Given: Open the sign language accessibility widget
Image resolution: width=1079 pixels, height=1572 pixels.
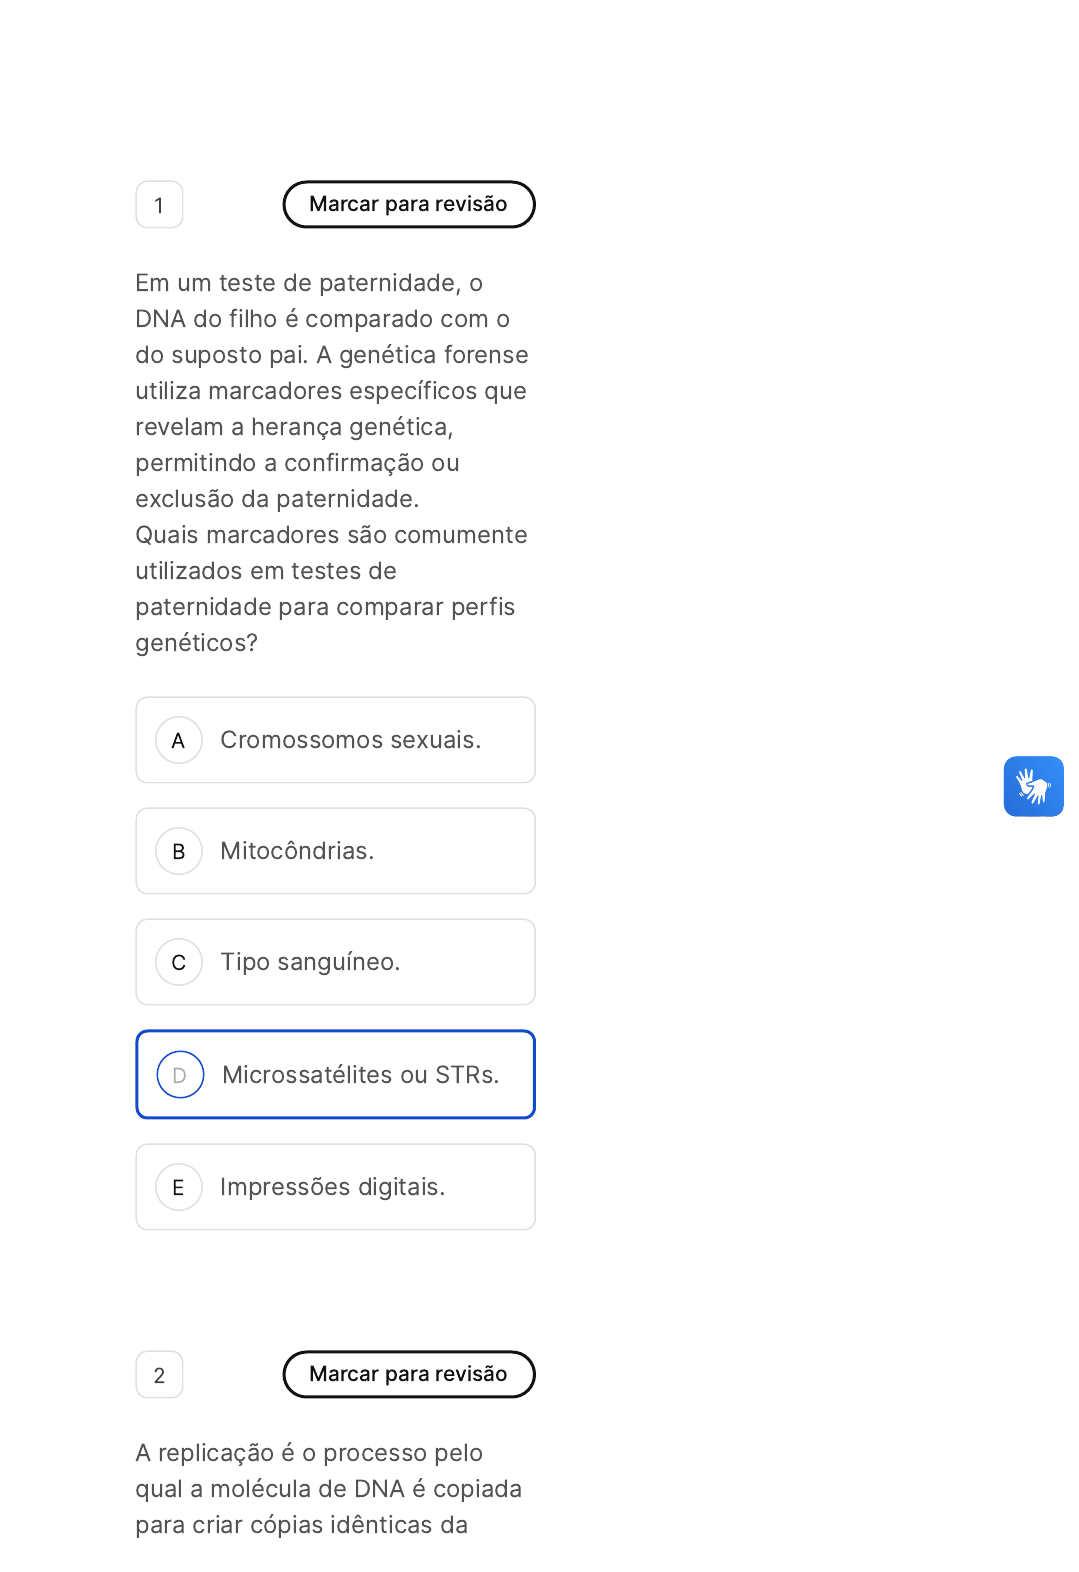Looking at the screenshot, I should [1033, 786].
